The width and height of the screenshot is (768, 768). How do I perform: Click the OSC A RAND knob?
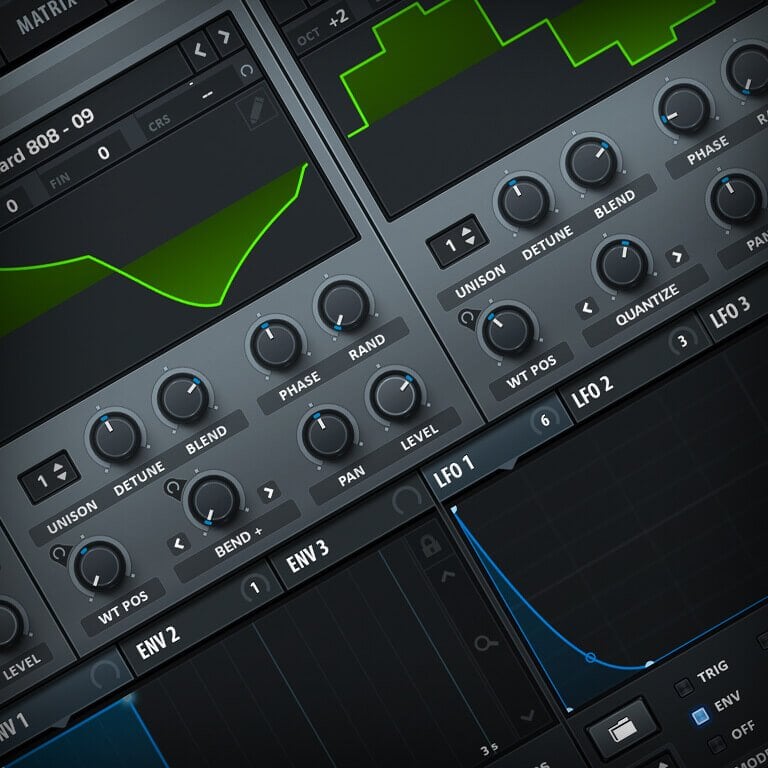click(343, 305)
